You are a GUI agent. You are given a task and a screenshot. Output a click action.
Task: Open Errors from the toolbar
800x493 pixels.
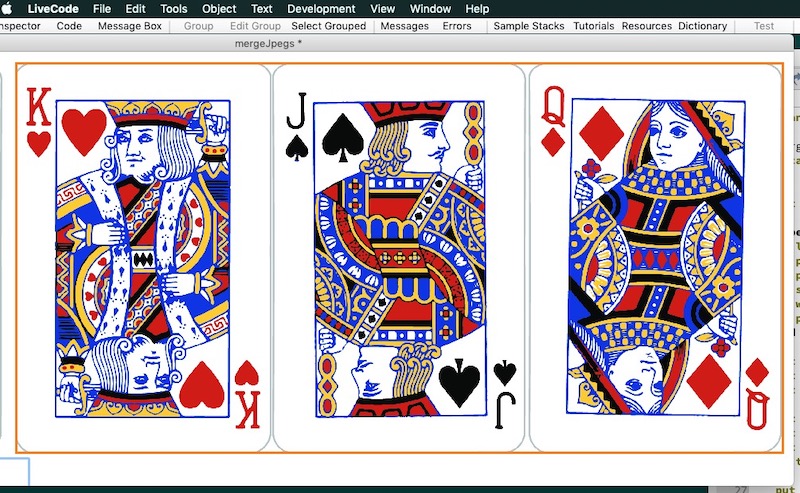[x=457, y=26]
